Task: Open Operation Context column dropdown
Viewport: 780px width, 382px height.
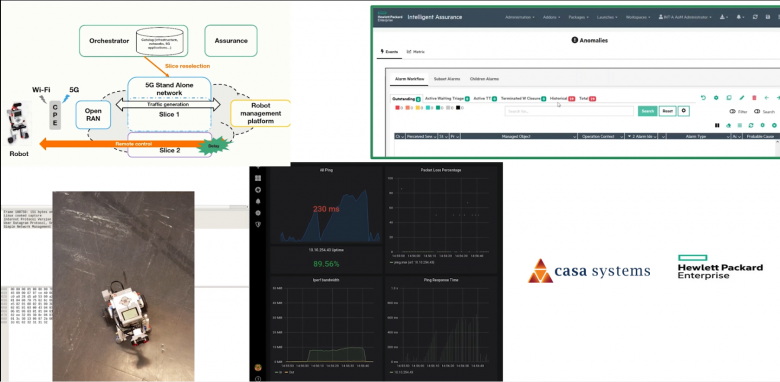Action: coord(621,136)
